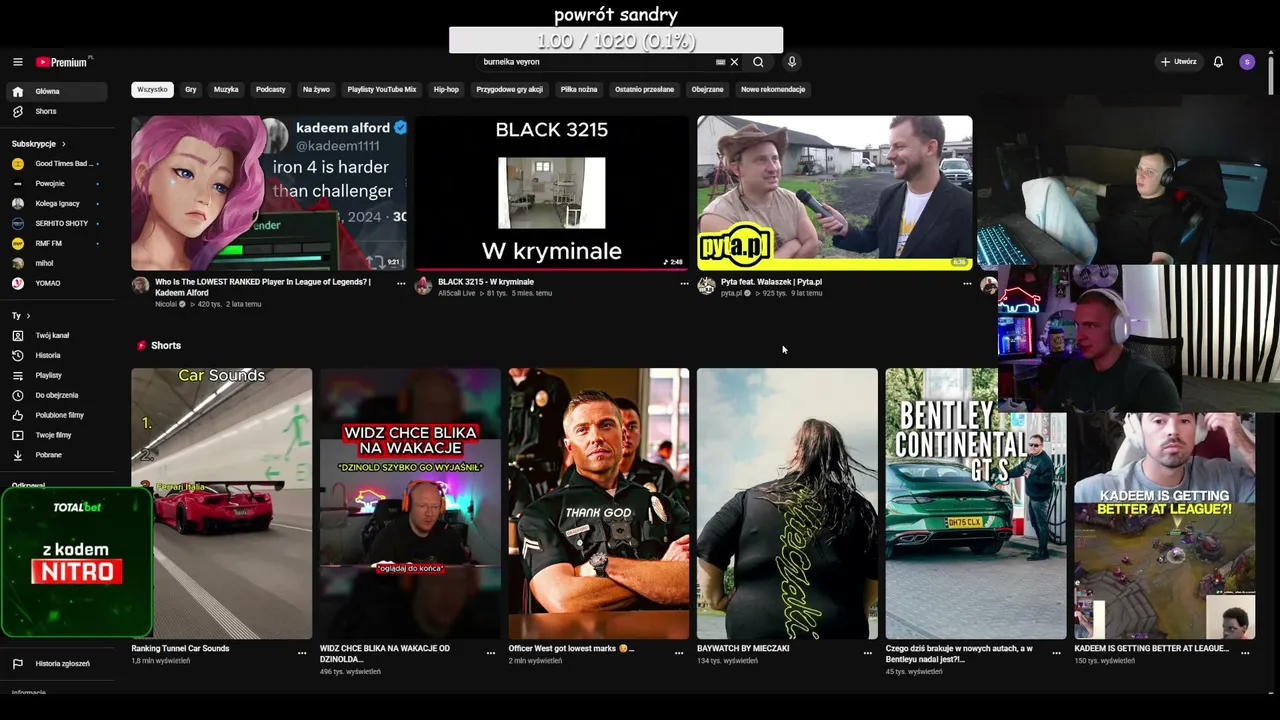Open the mihol subscription channel
Screen dimensions: 1280x720
pos(57,264)
